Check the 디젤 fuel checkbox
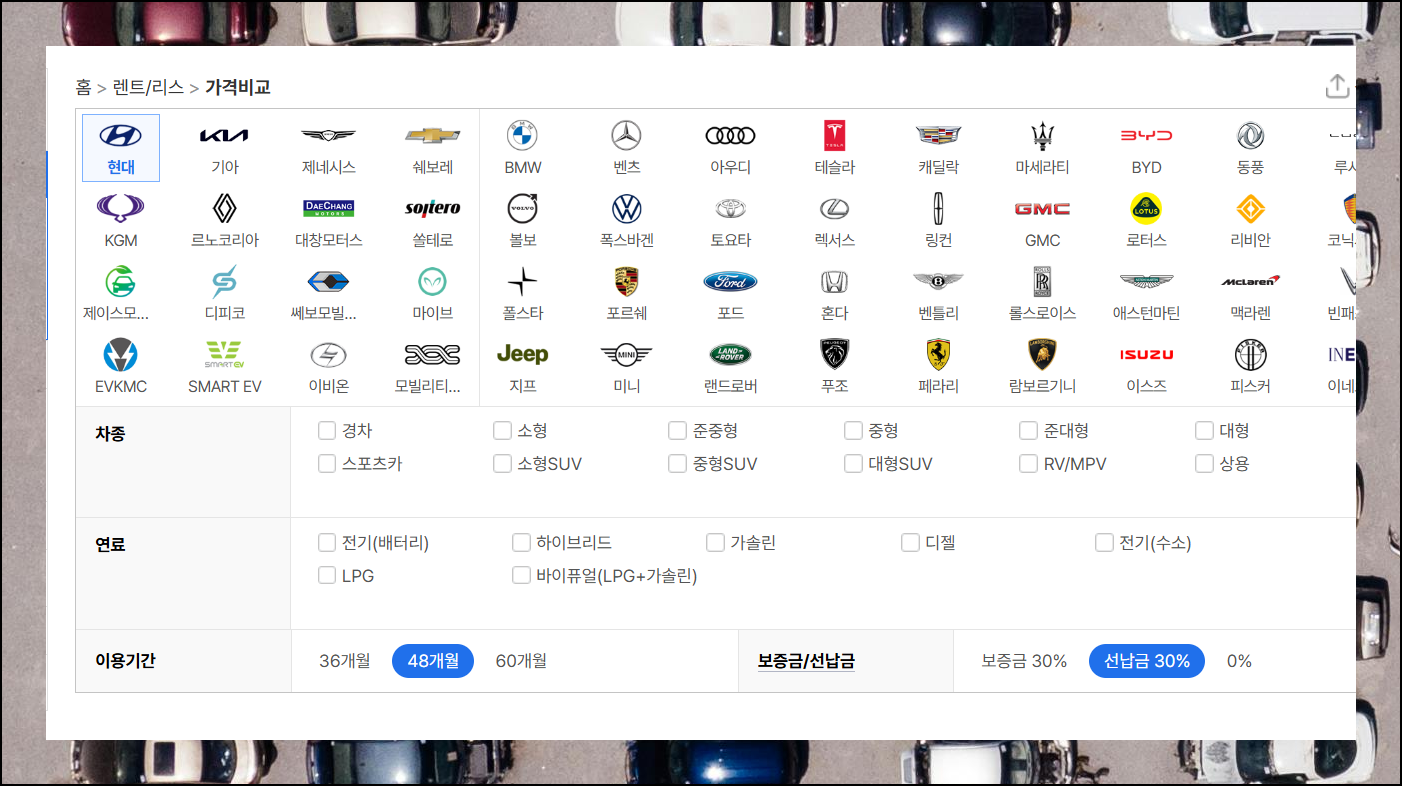This screenshot has width=1402, height=786. pyautogui.click(x=910, y=543)
